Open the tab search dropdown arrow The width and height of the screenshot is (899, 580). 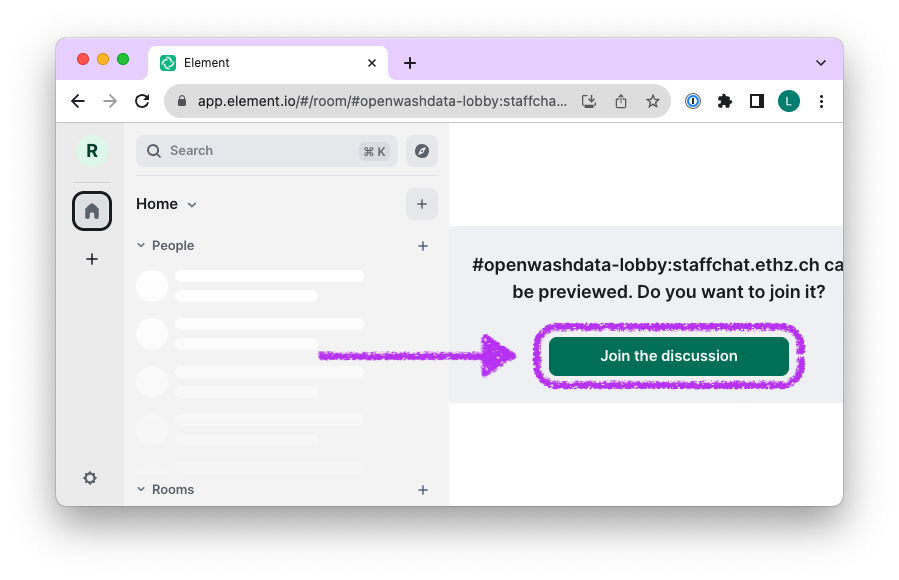tap(821, 62)
